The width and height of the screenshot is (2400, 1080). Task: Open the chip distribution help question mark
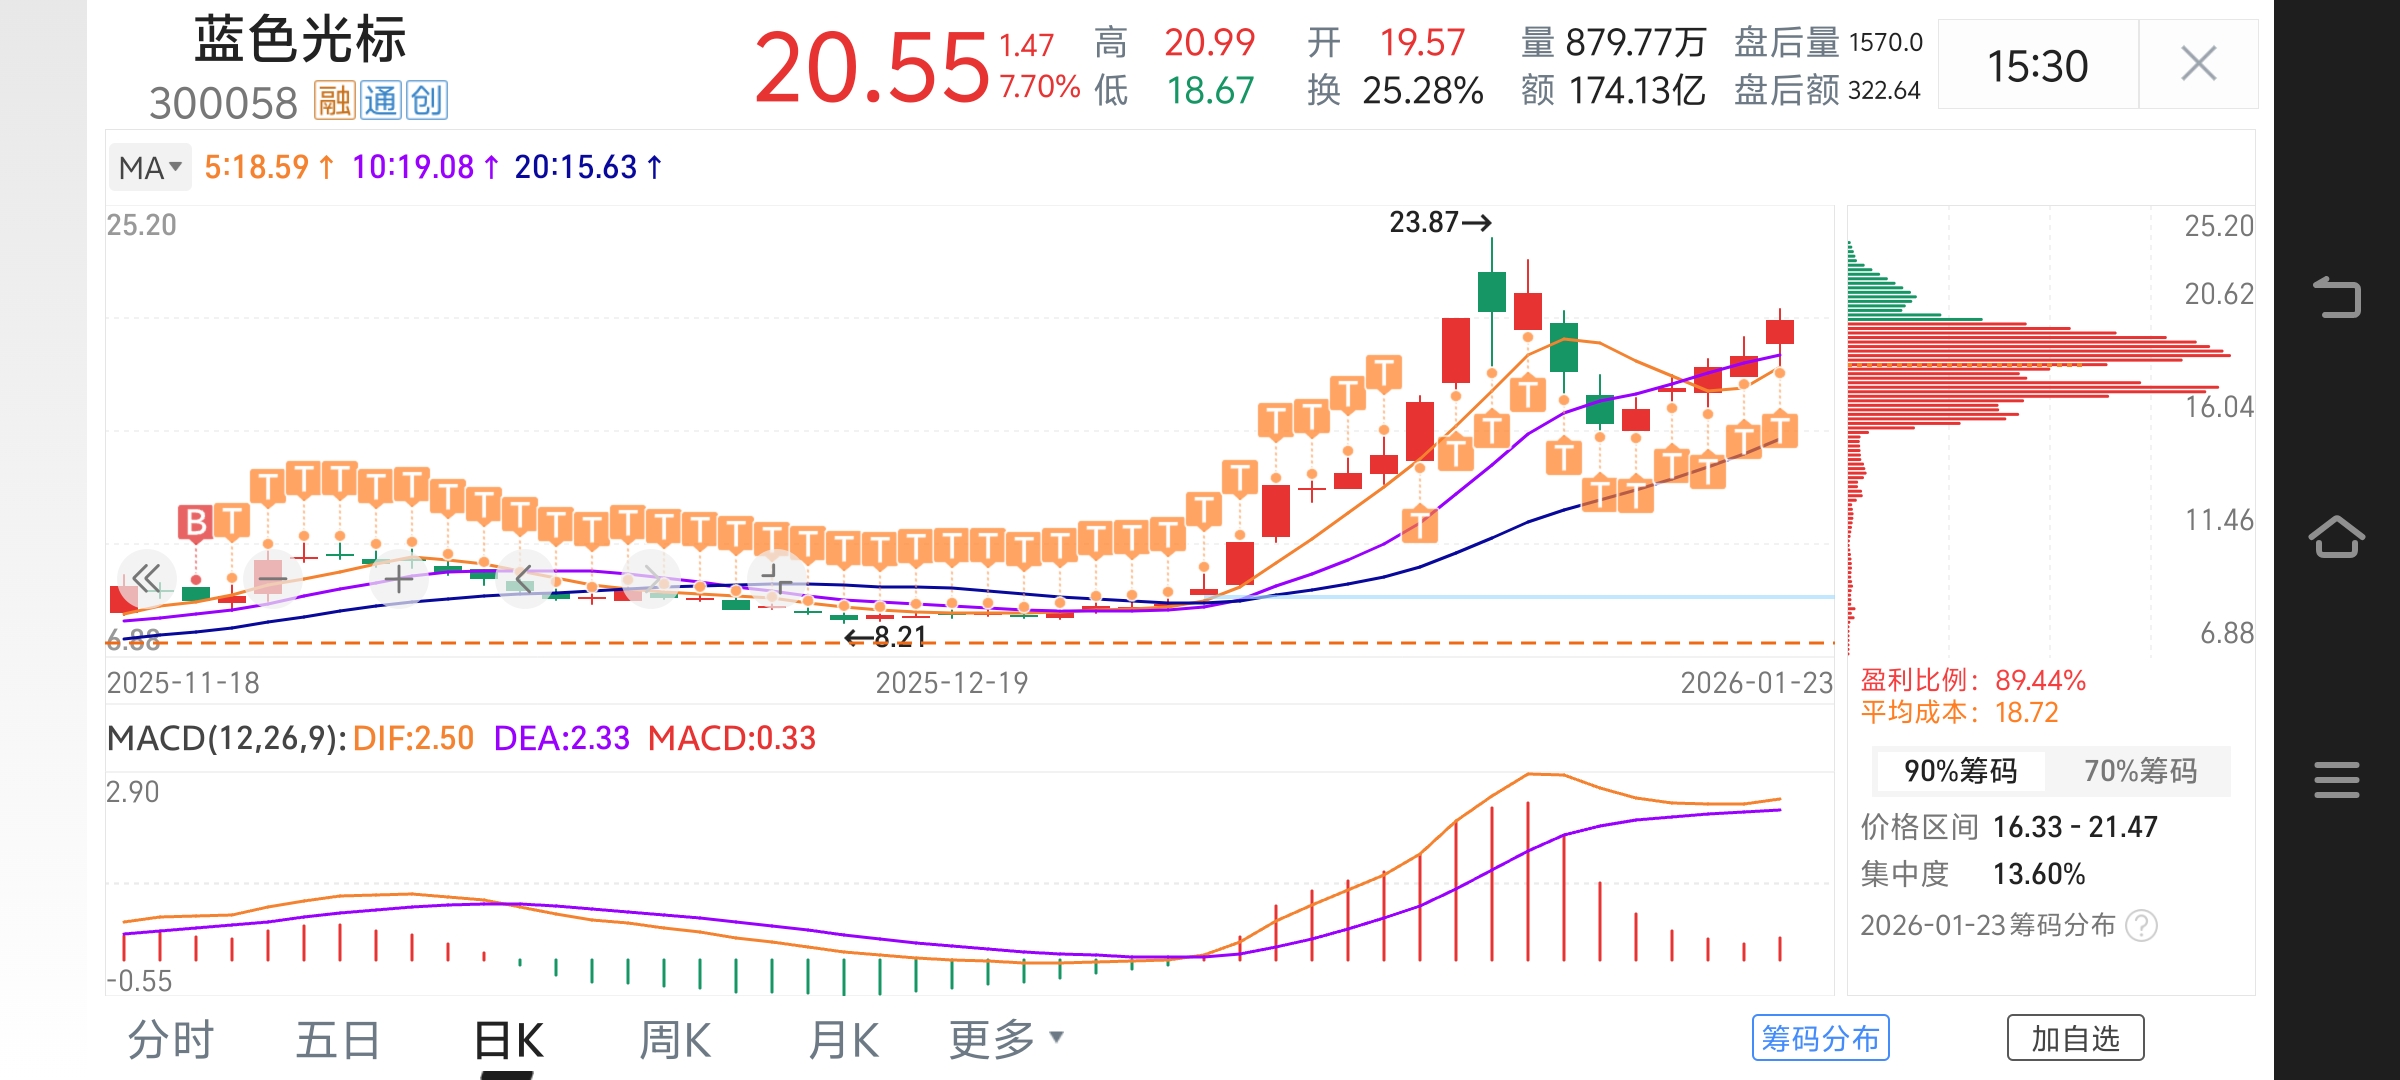(2141, 925)
